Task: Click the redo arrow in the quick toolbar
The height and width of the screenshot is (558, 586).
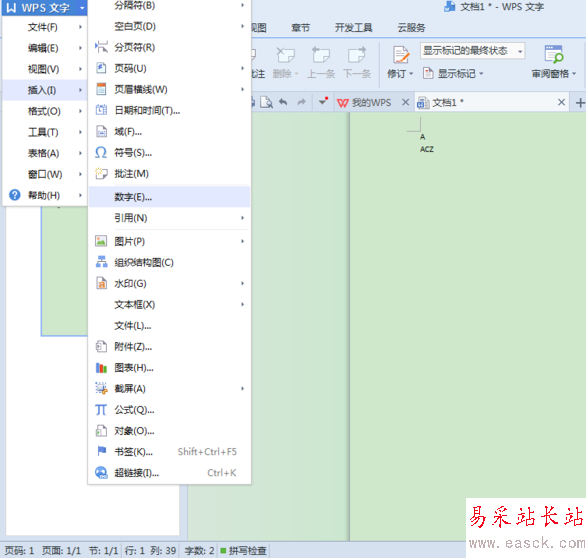Action: (x=301, y=102)
